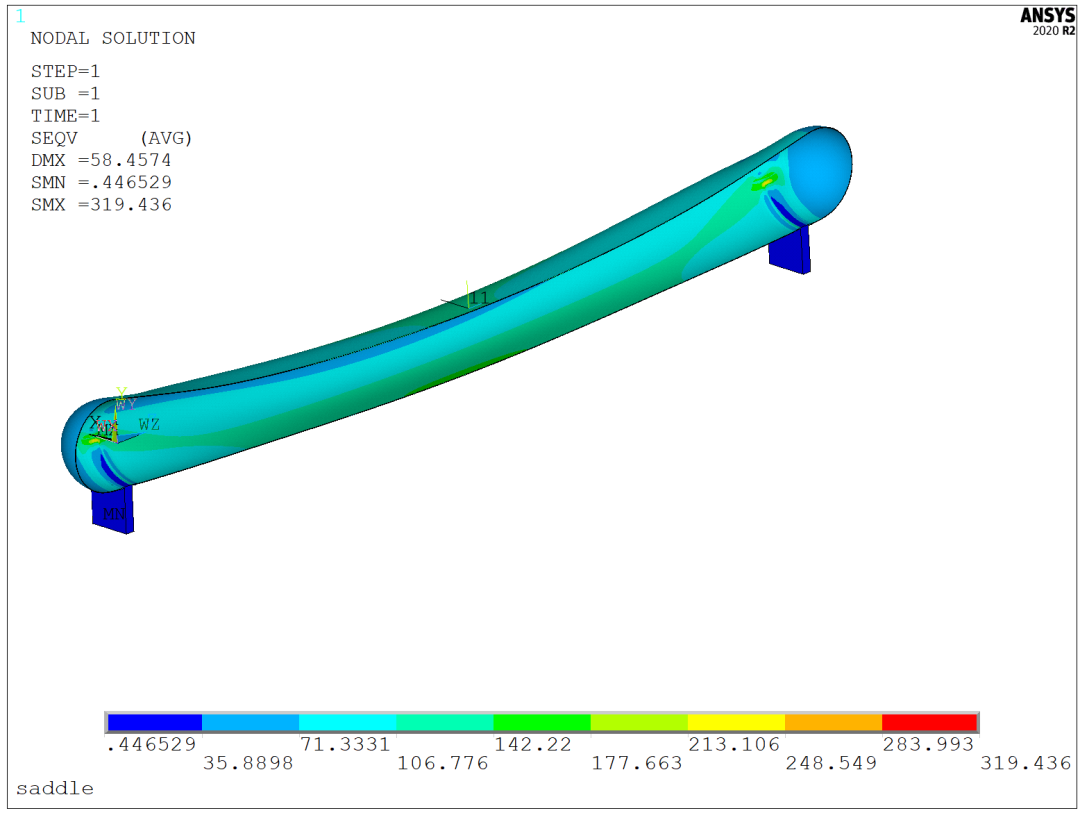
Task: Click the yellow legend color band
Action: tap(736, 722)
